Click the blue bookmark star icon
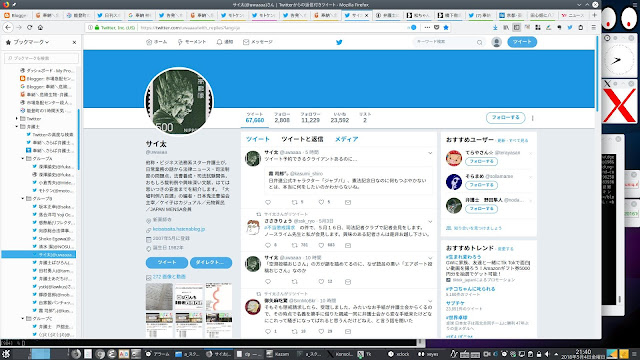640x360 pixels. (x=446, y=27)
